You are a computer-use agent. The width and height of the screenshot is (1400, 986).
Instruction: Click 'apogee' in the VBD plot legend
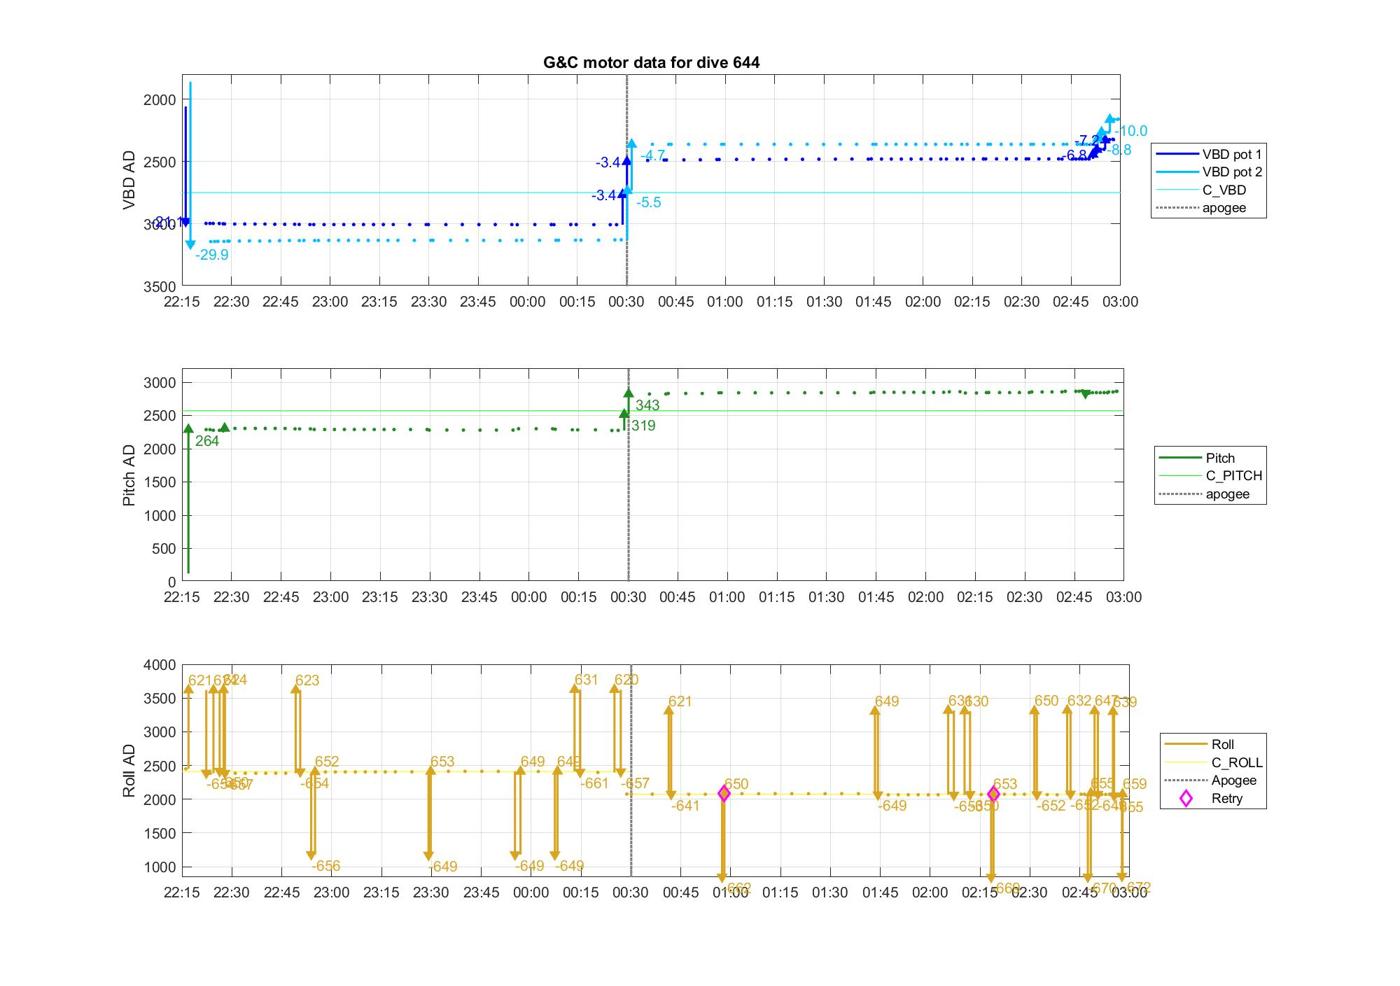tap(1224, 208)
